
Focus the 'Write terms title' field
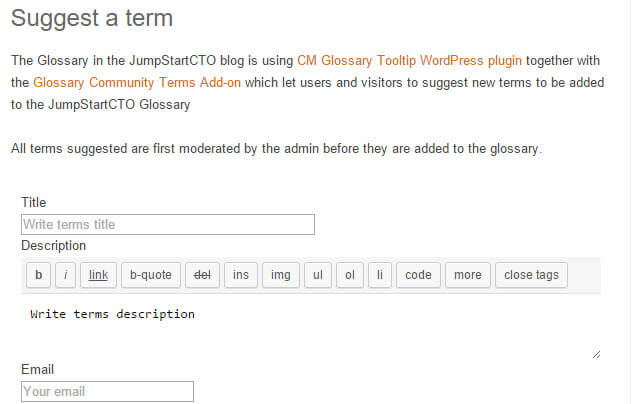[168, 224]
